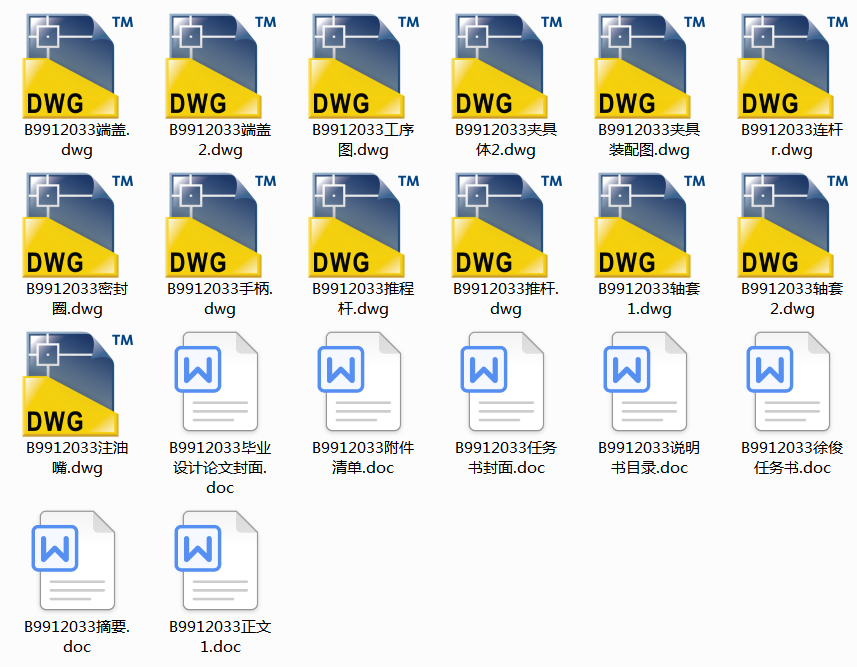Click the label B9912033夹具体2.dwg
Viewport: 857px width, 667px height.
coord(506,140)
